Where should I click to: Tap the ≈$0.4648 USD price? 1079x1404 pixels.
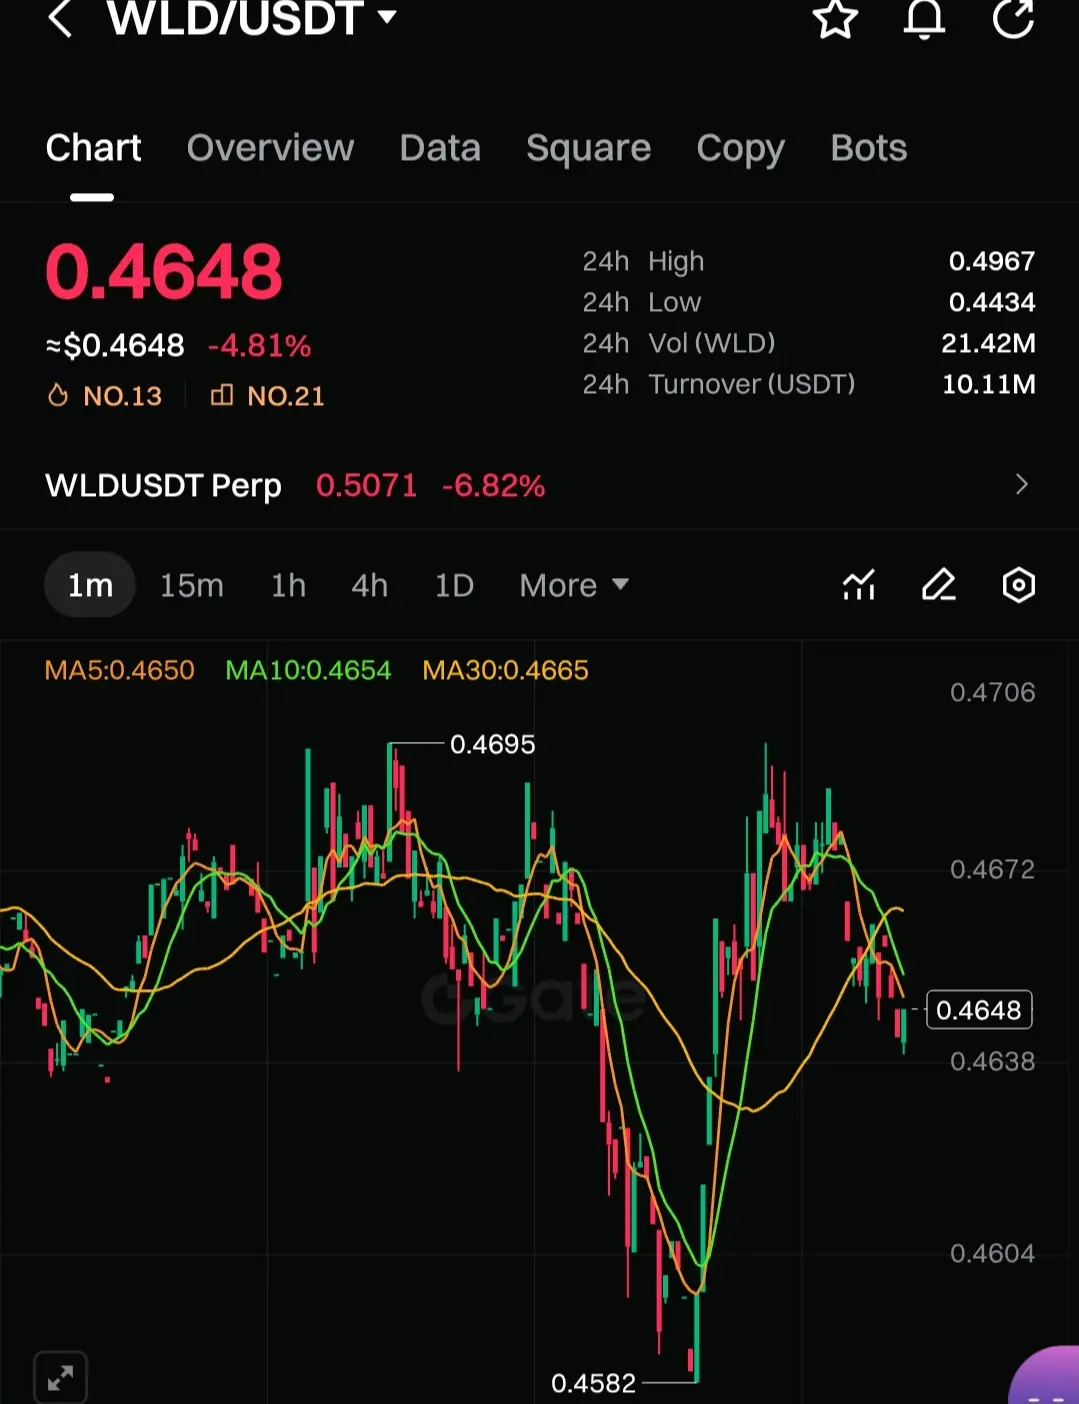pos(115,346)
